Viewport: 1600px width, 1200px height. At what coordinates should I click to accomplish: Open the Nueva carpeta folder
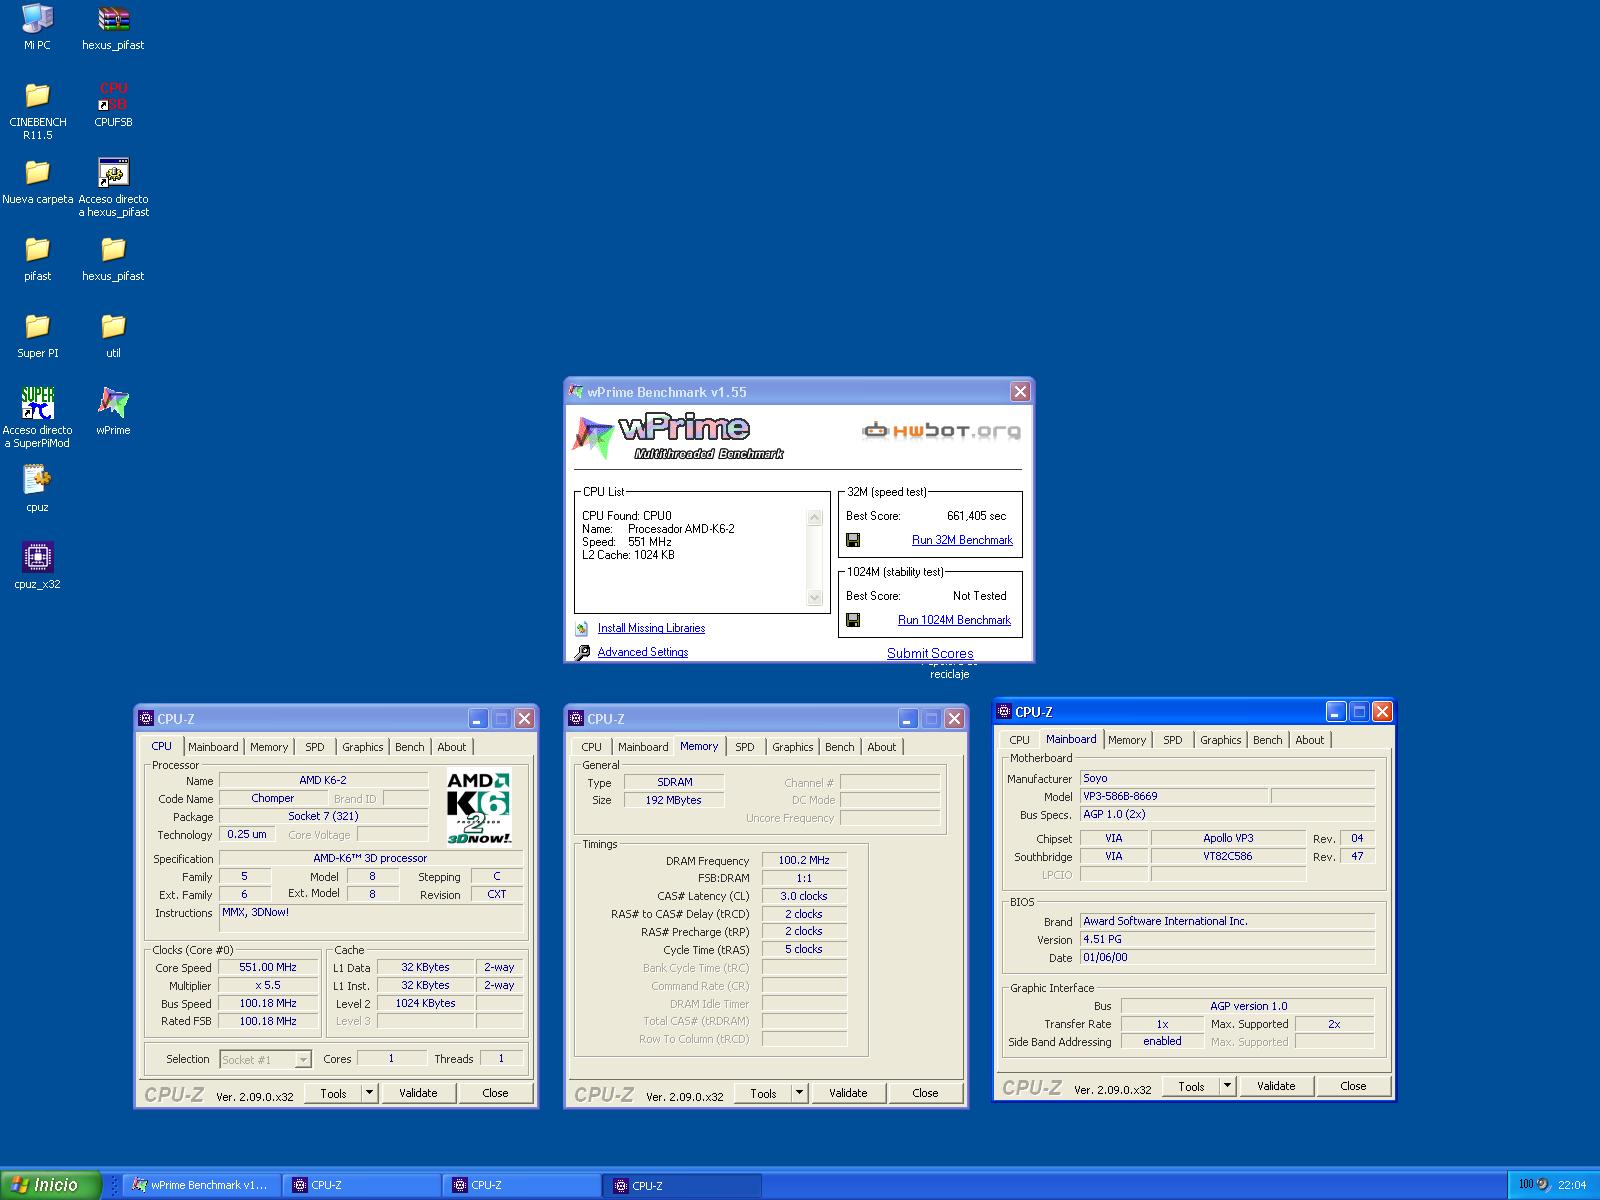pos(37,172)
